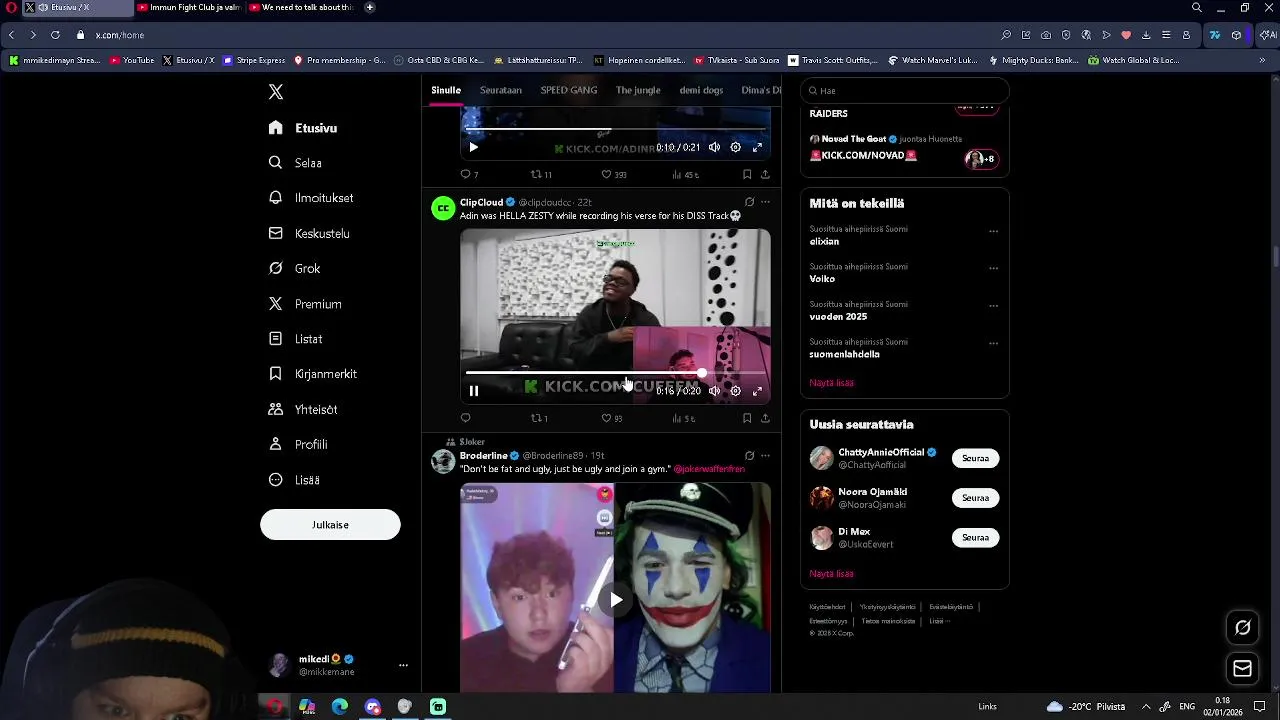
Task: Click the Julkaise post button
Action: pos(330,525)
